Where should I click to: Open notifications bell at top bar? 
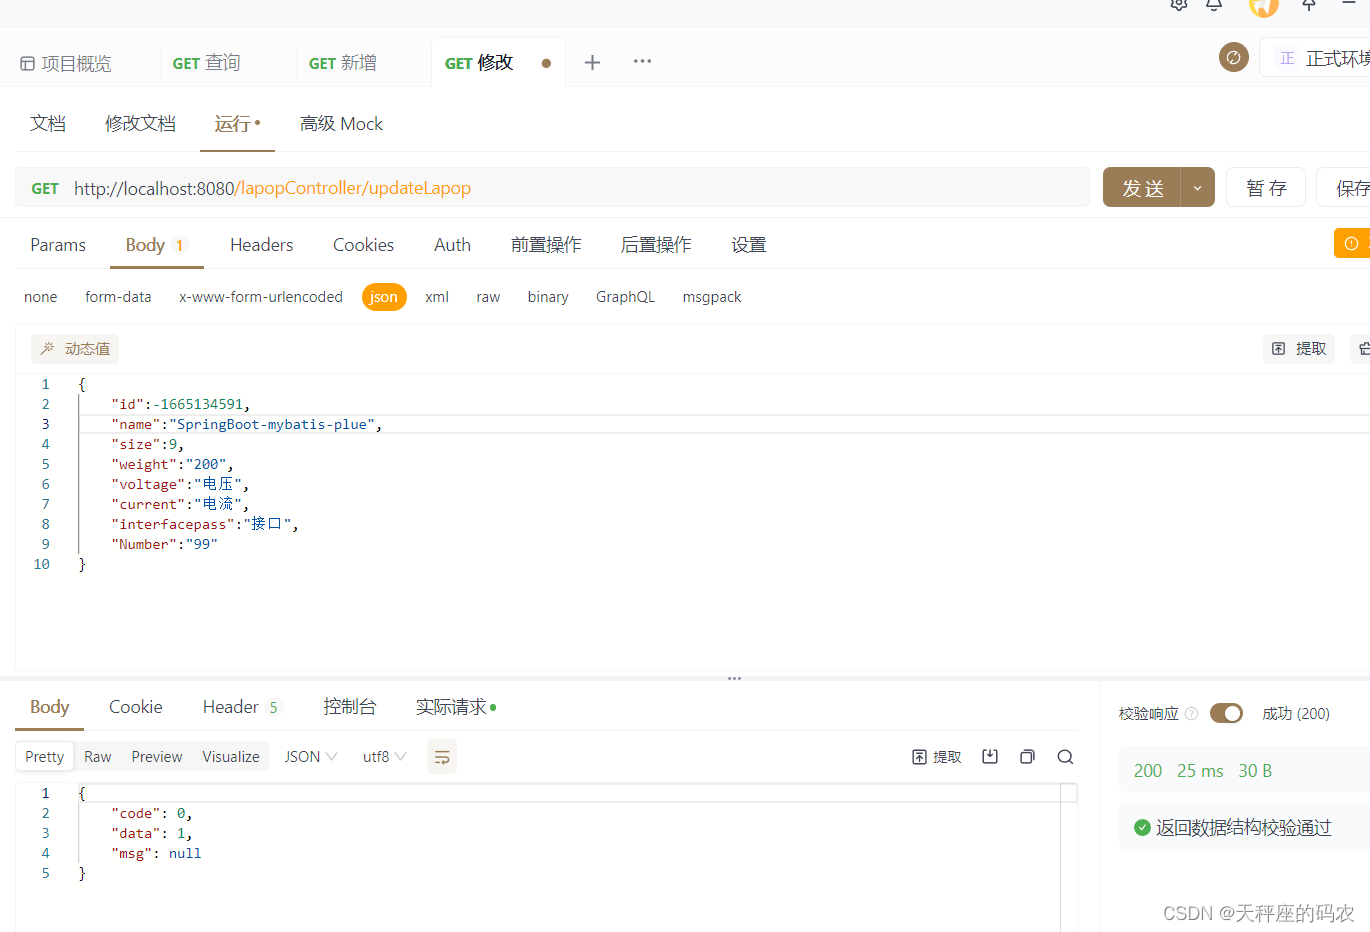tap(1214, 5)
